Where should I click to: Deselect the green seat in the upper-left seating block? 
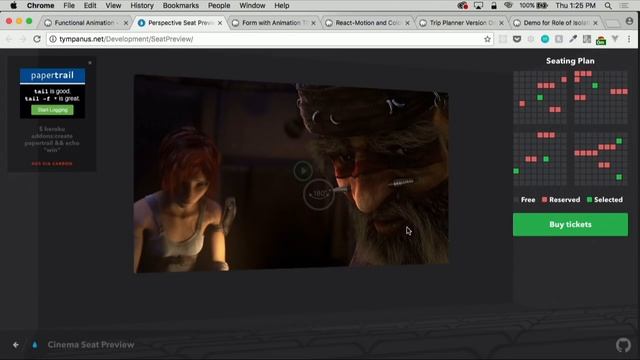coord(540,98)
